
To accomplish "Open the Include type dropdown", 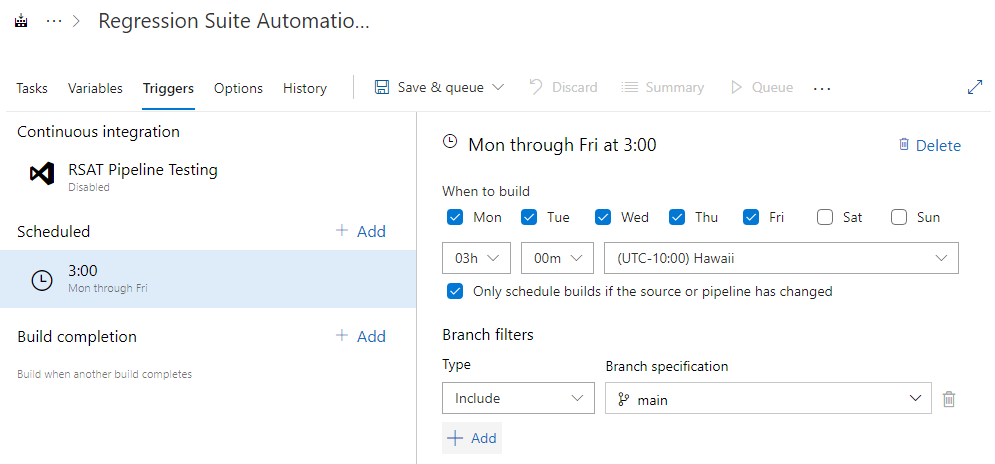I will click(518, 398).
